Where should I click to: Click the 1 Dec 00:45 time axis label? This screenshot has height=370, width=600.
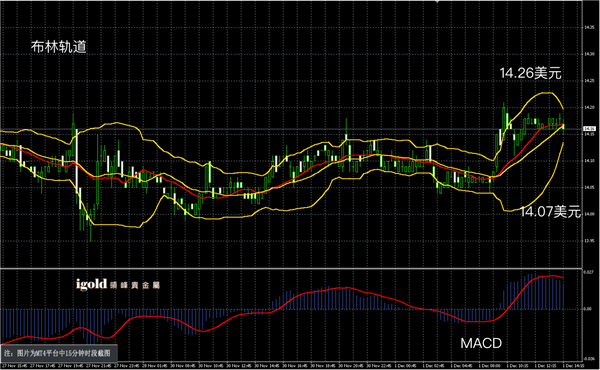tap(405, 366)
